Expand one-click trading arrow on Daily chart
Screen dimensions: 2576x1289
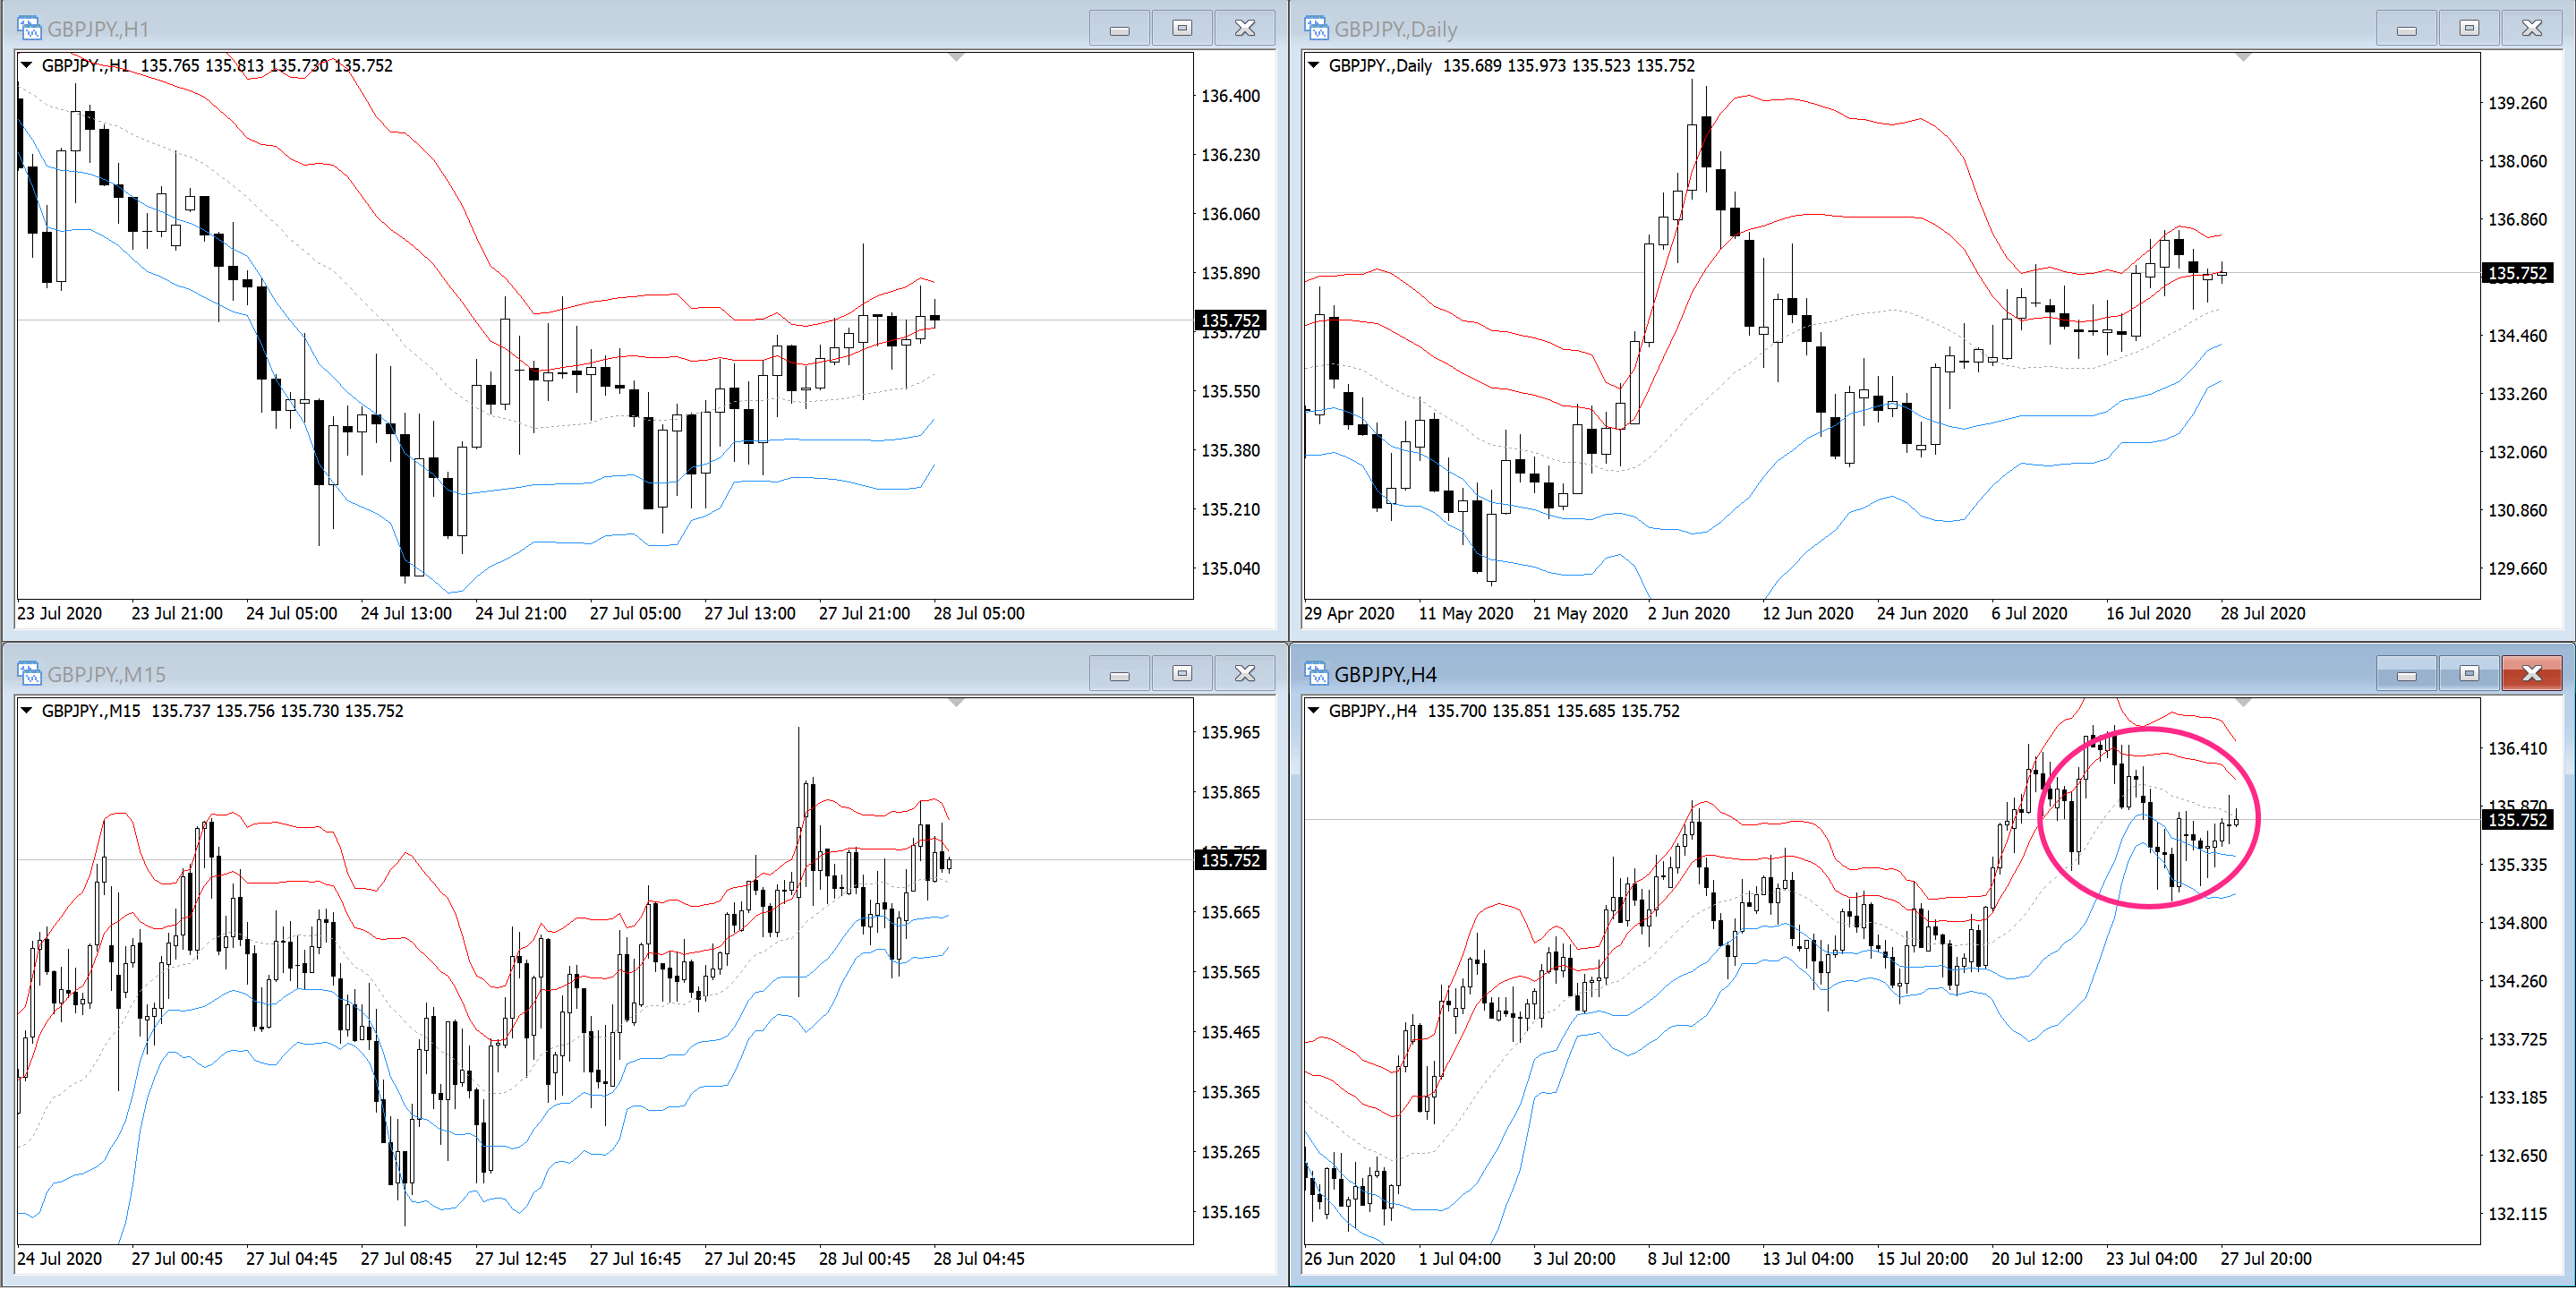tap(1314, 66)
